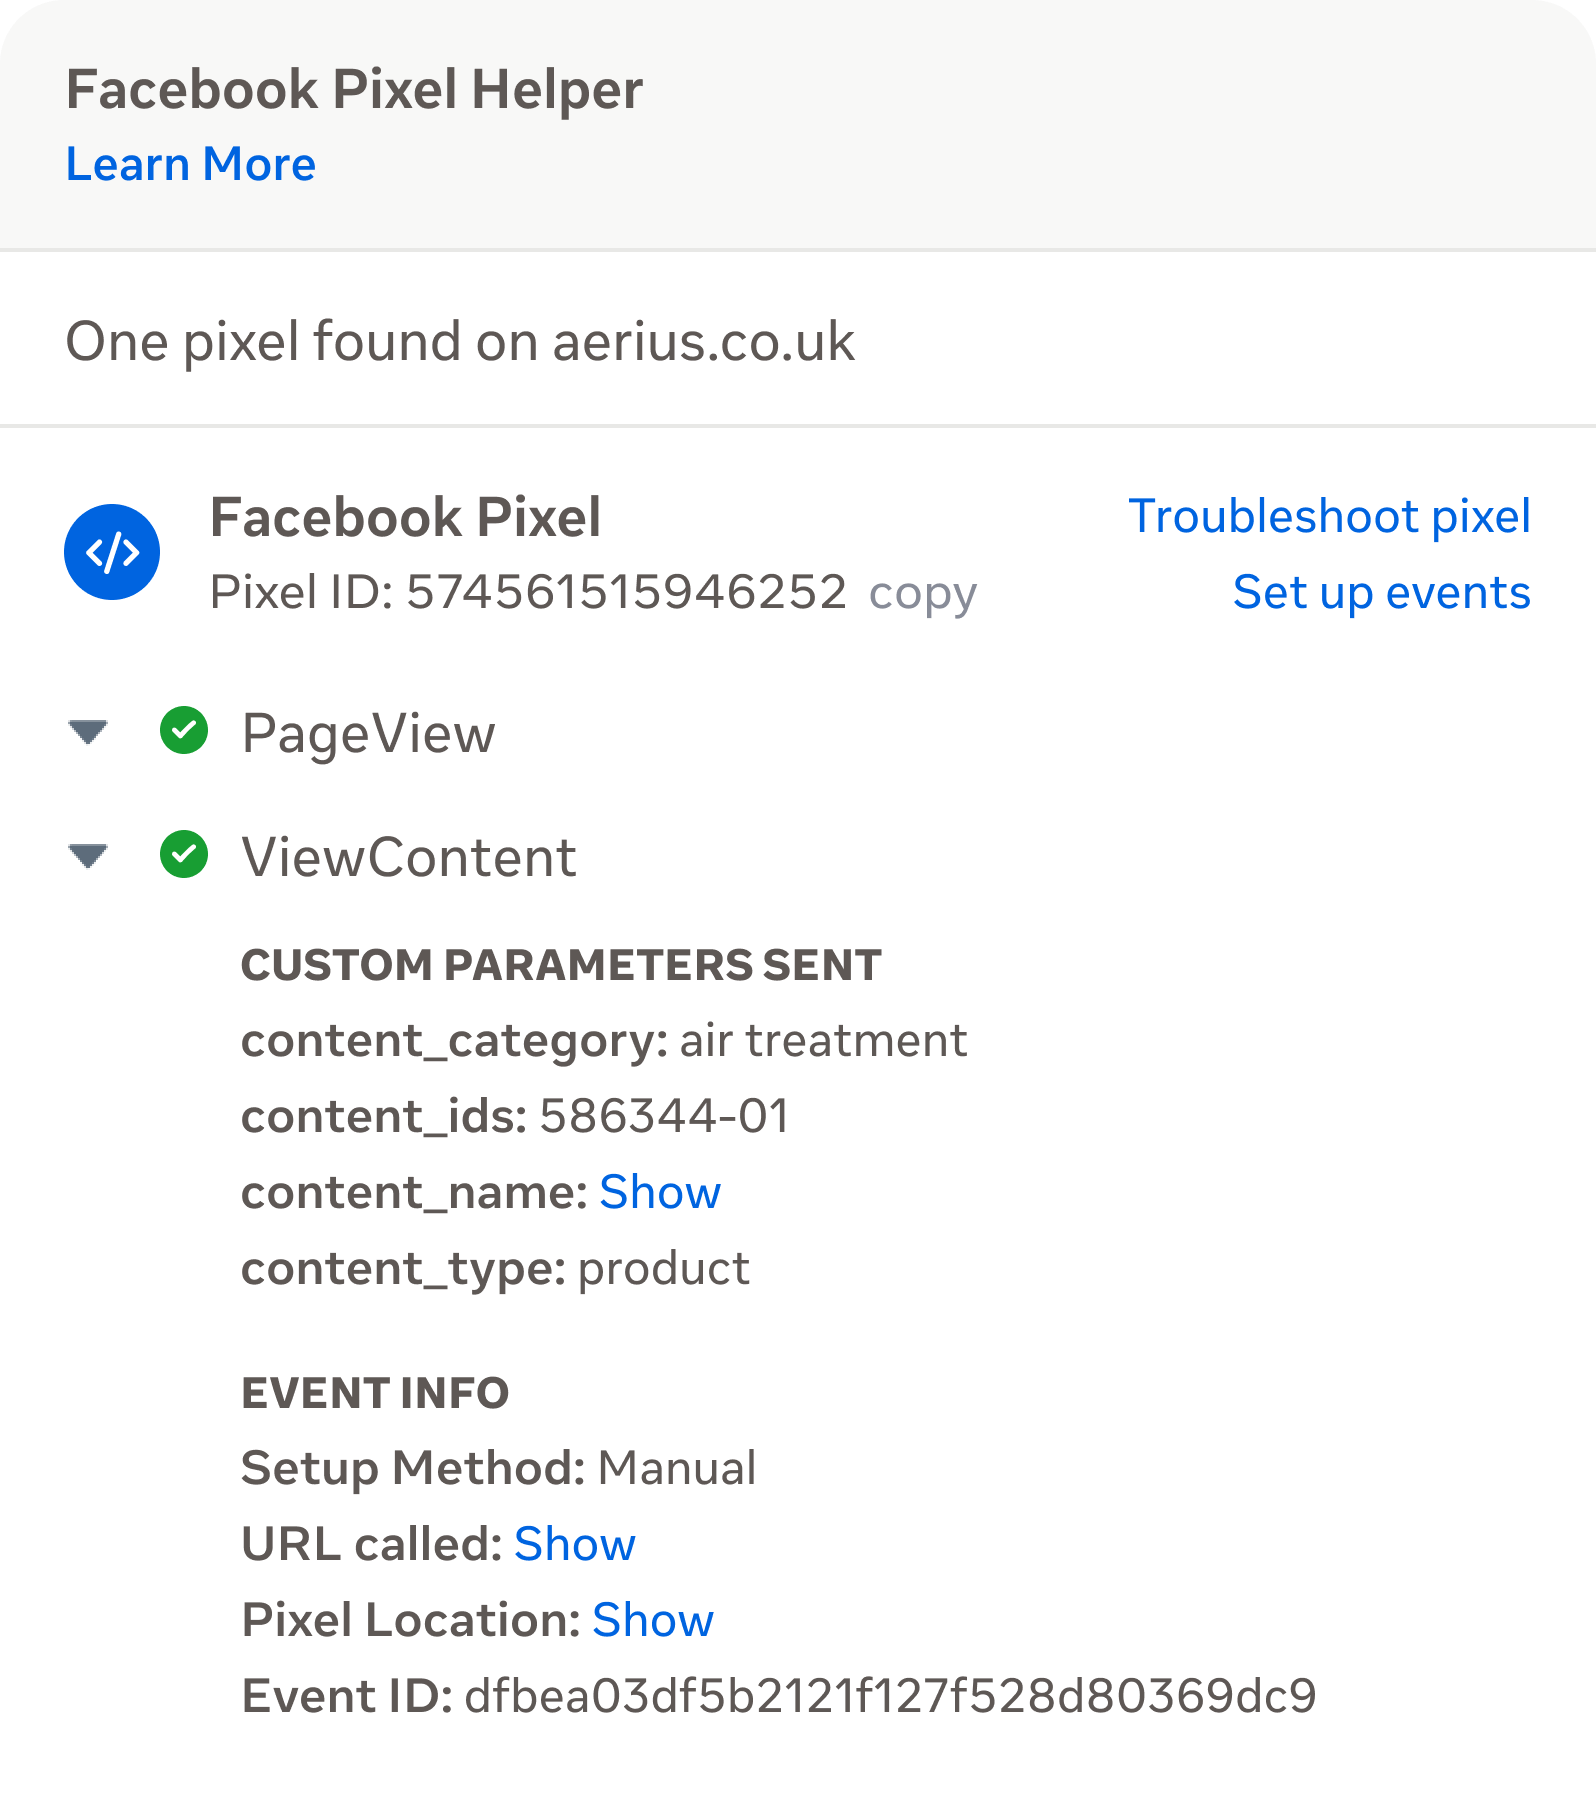Show the content_name parameter value
This screenshot has width=1596, height=1796.
click(x=660, y=1191)
